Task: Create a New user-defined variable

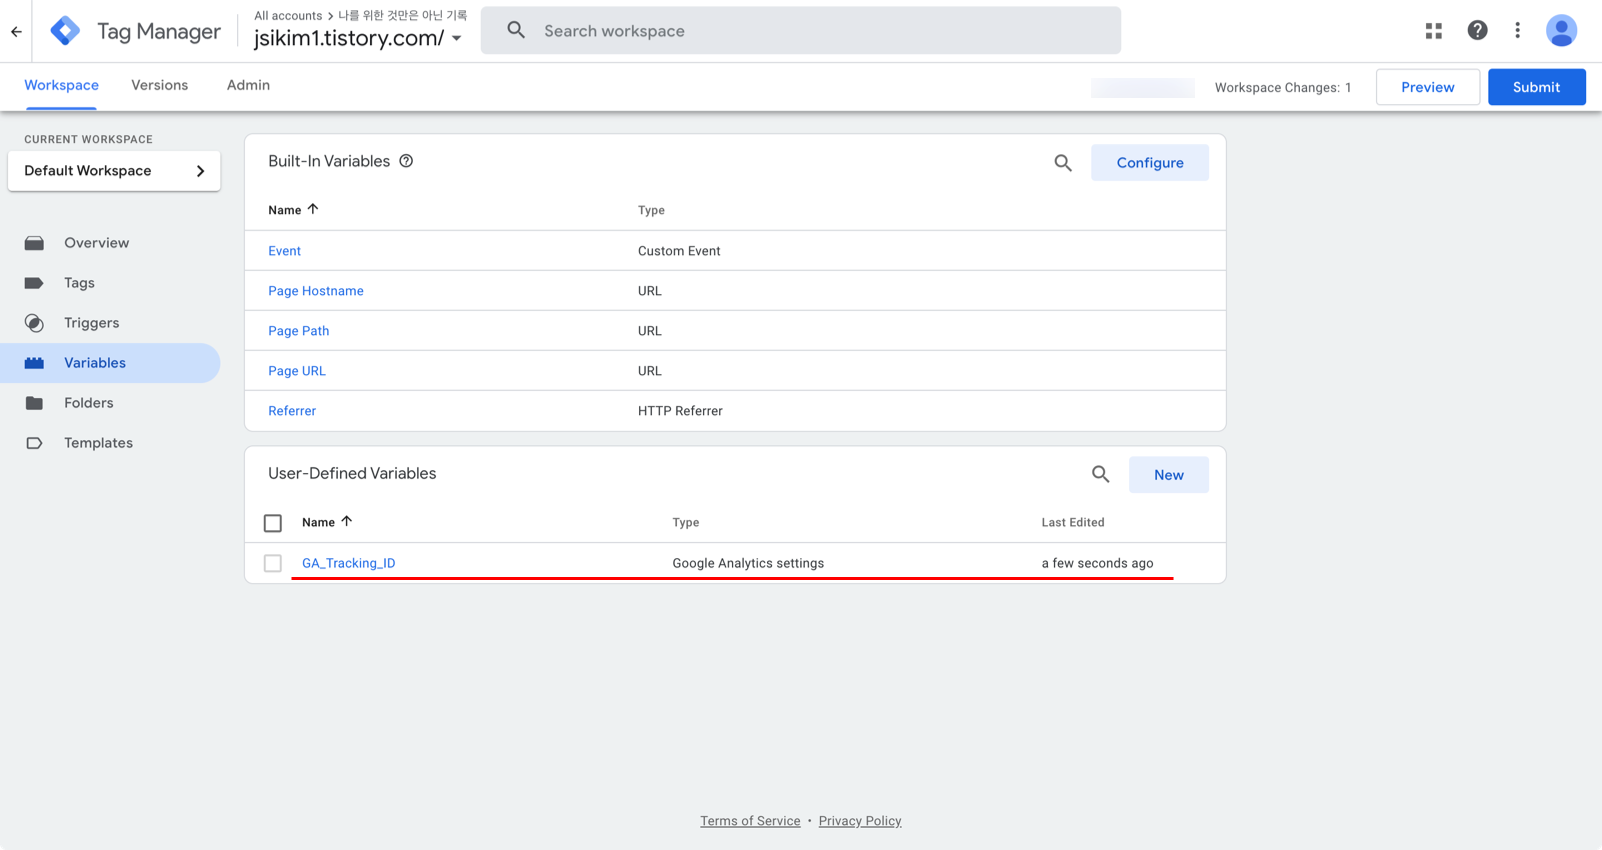Action: coord(1168,475)
